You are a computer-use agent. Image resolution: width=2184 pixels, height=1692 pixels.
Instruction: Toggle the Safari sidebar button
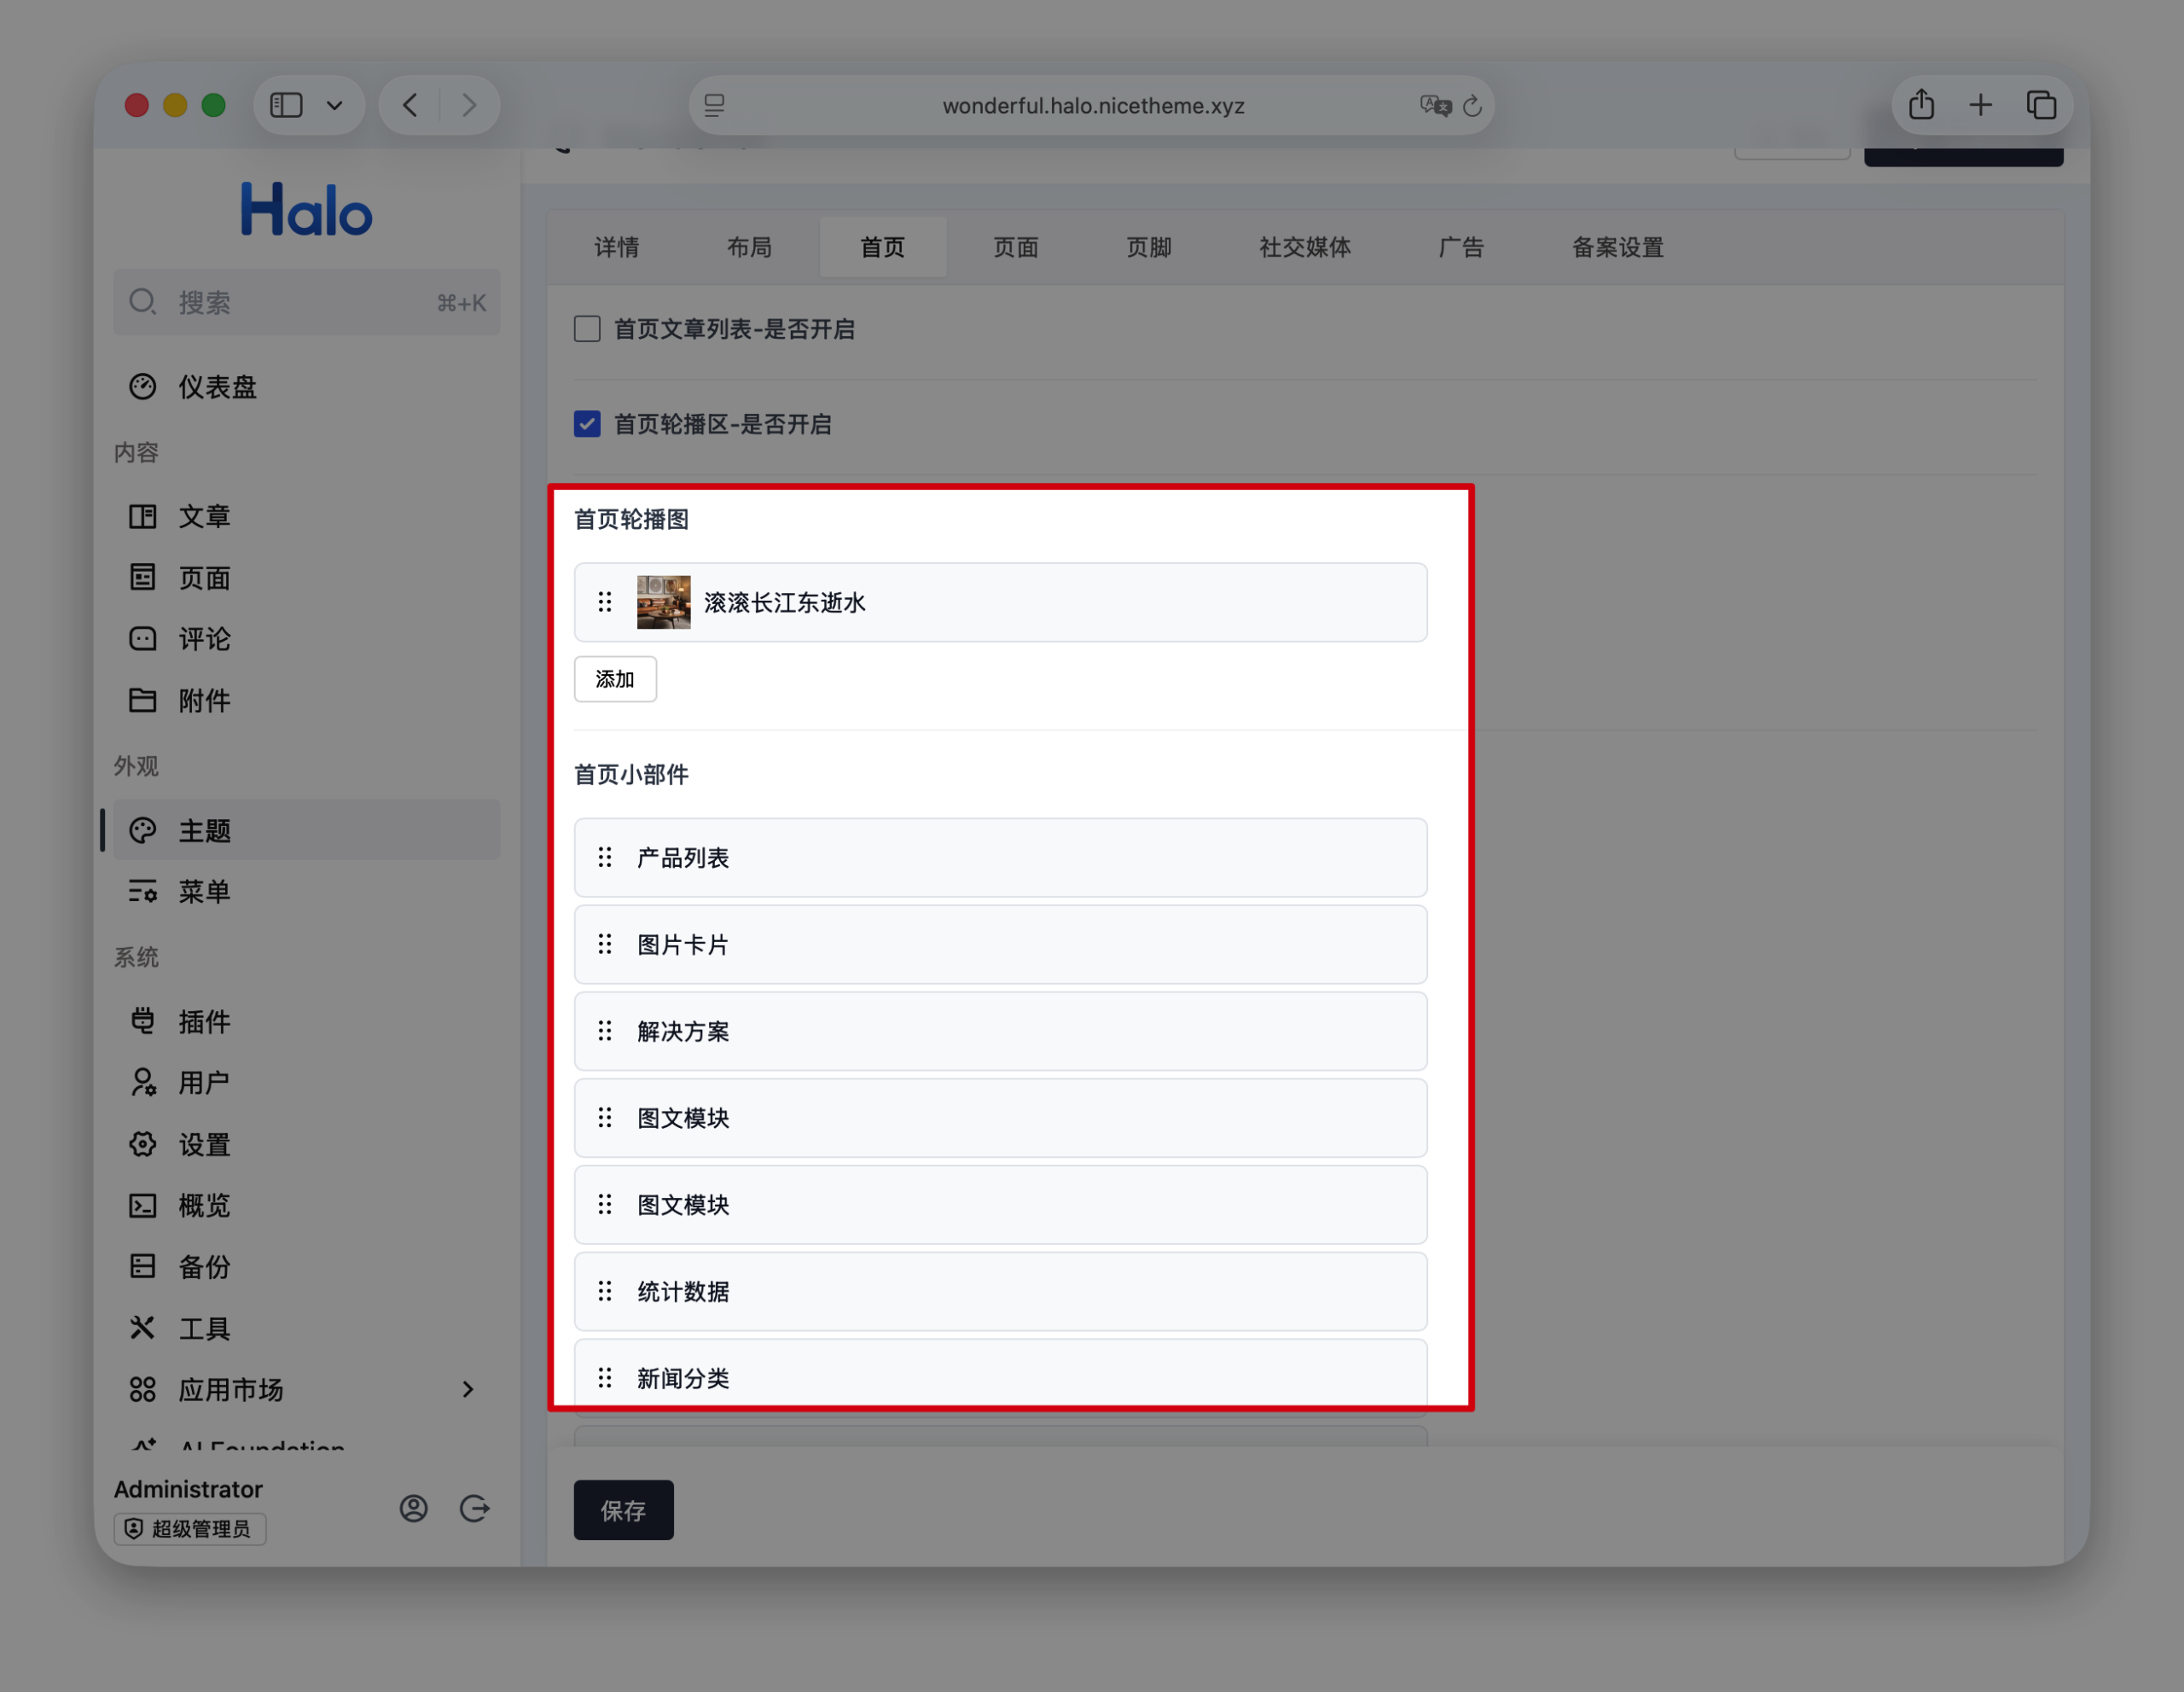(x=286, y=105)
